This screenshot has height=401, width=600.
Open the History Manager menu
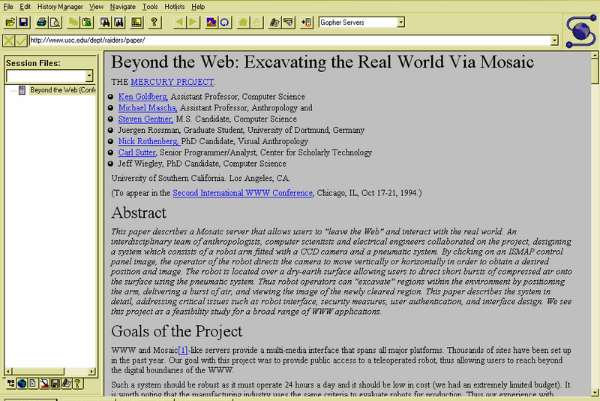pos(59,6)
